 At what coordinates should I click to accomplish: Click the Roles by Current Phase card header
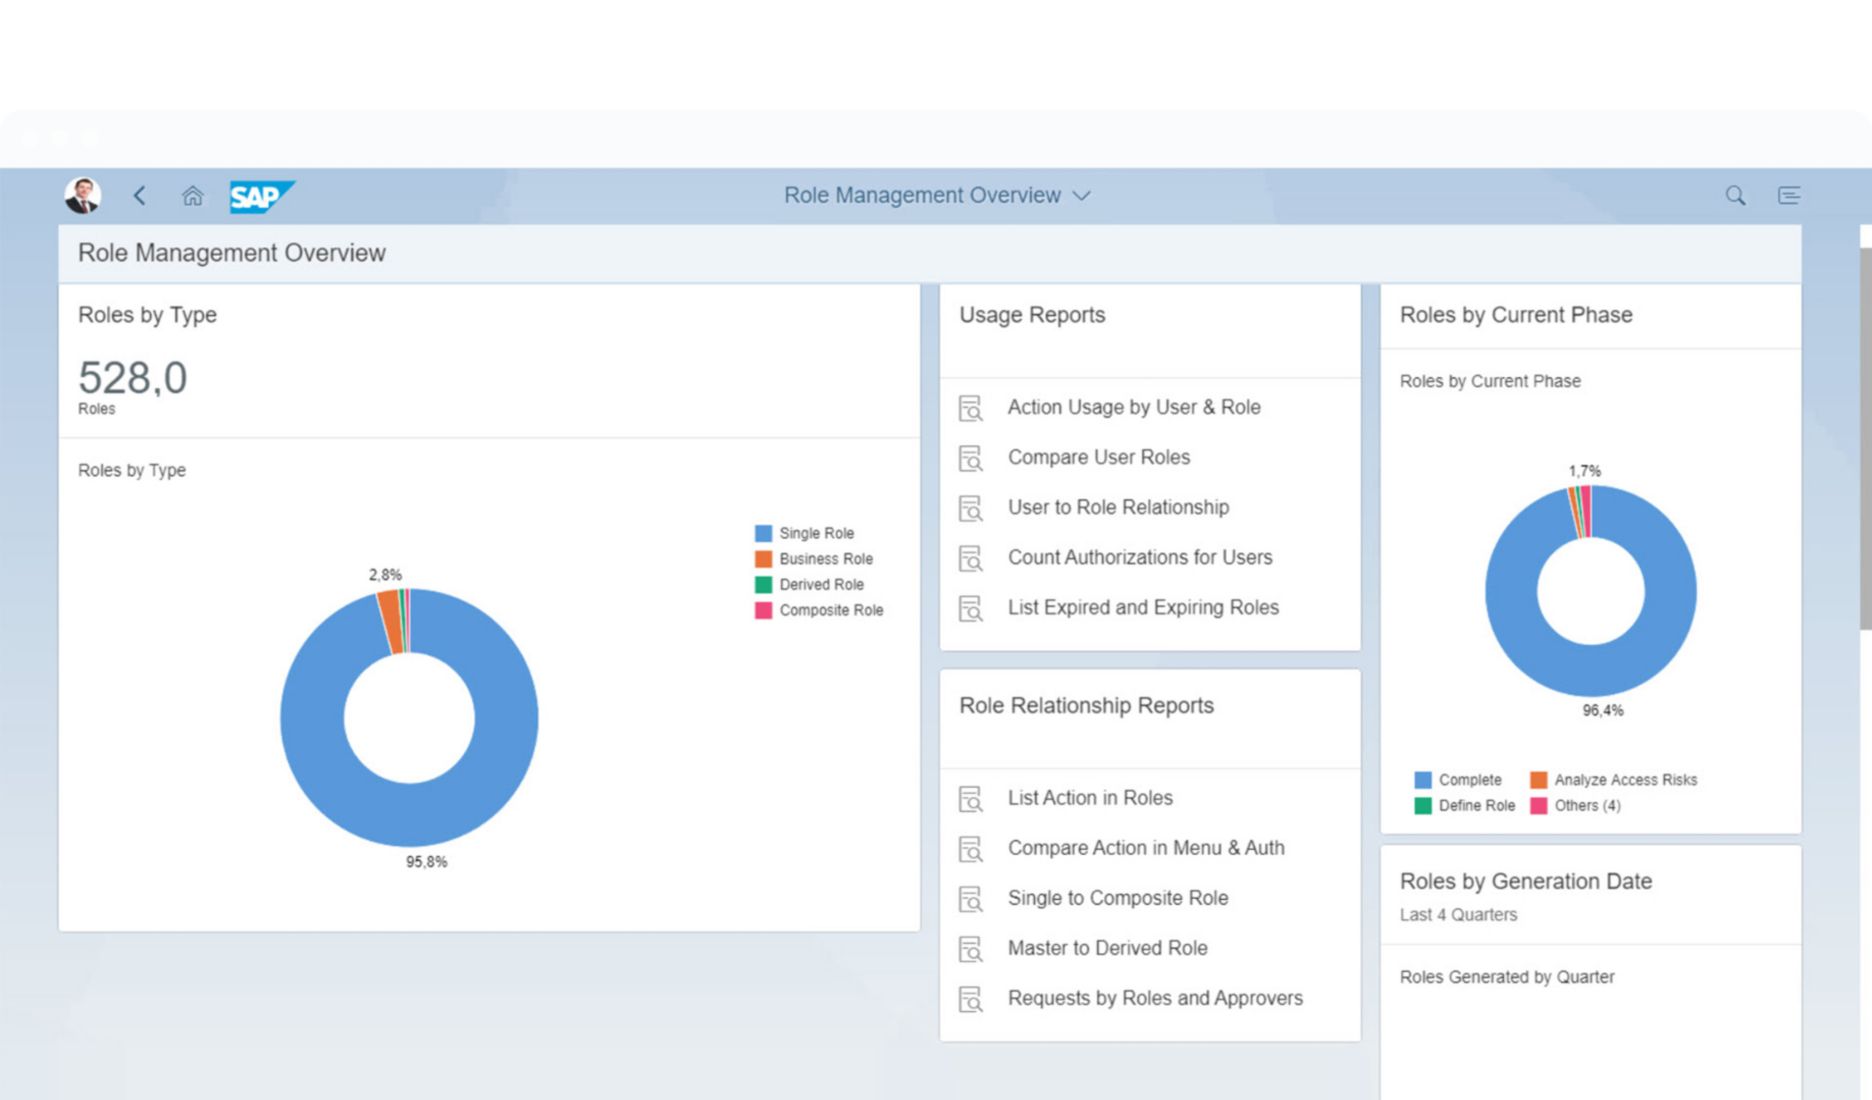click(x=1515, y=315)
